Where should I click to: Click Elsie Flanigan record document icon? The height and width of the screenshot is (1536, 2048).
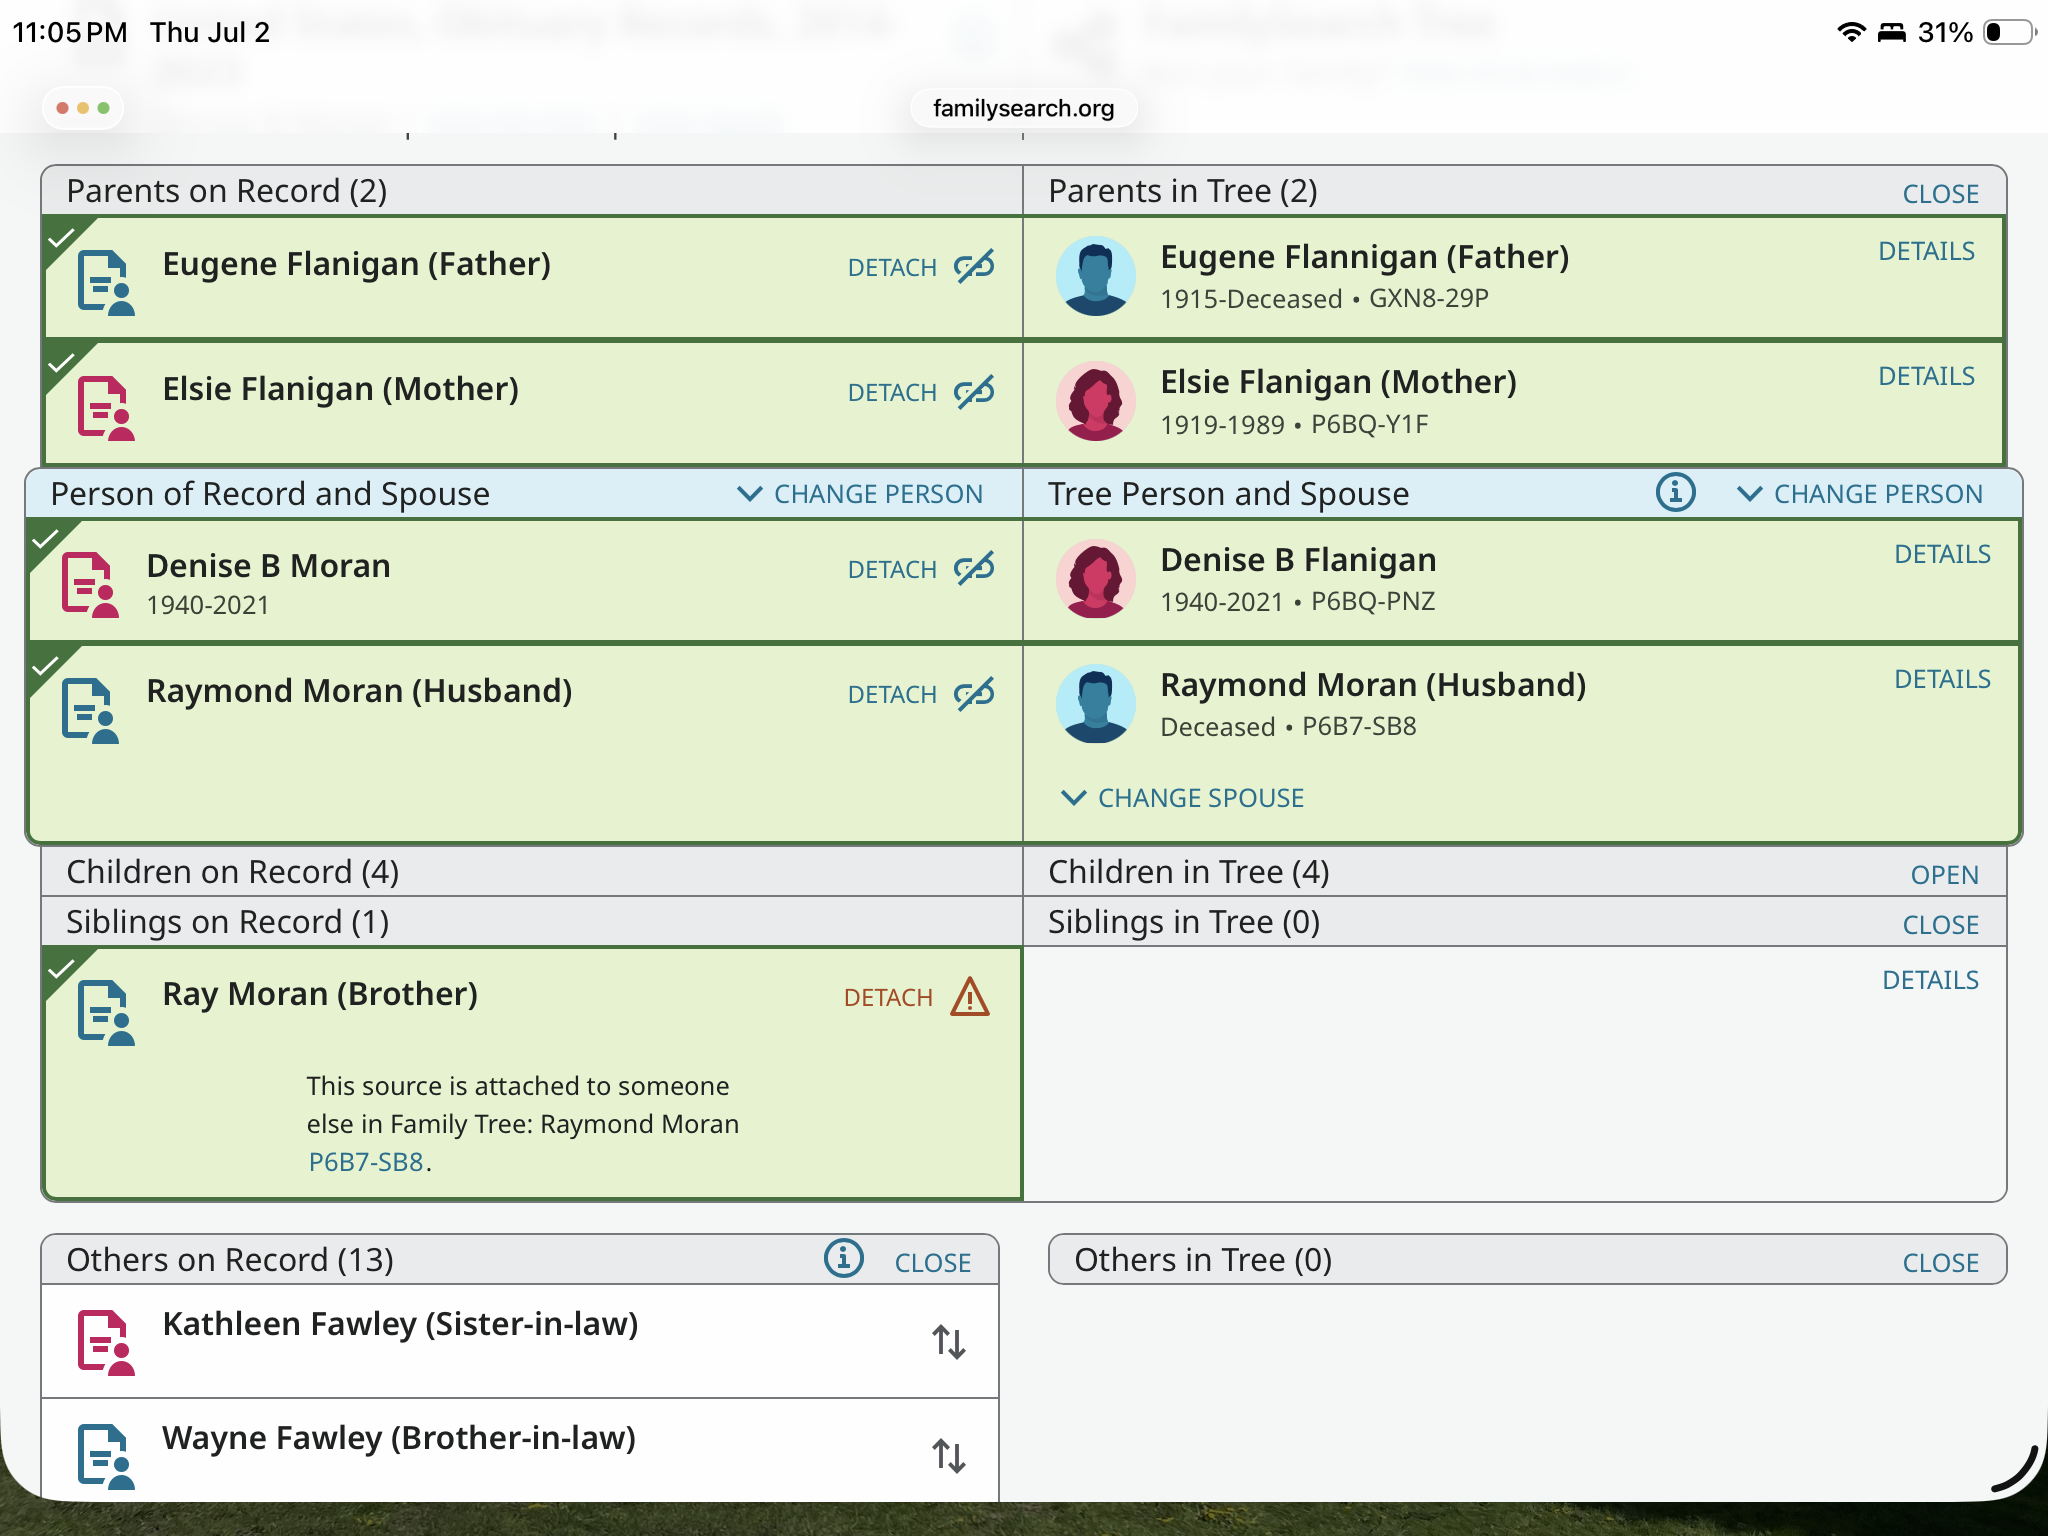click(x=106, y=408)
